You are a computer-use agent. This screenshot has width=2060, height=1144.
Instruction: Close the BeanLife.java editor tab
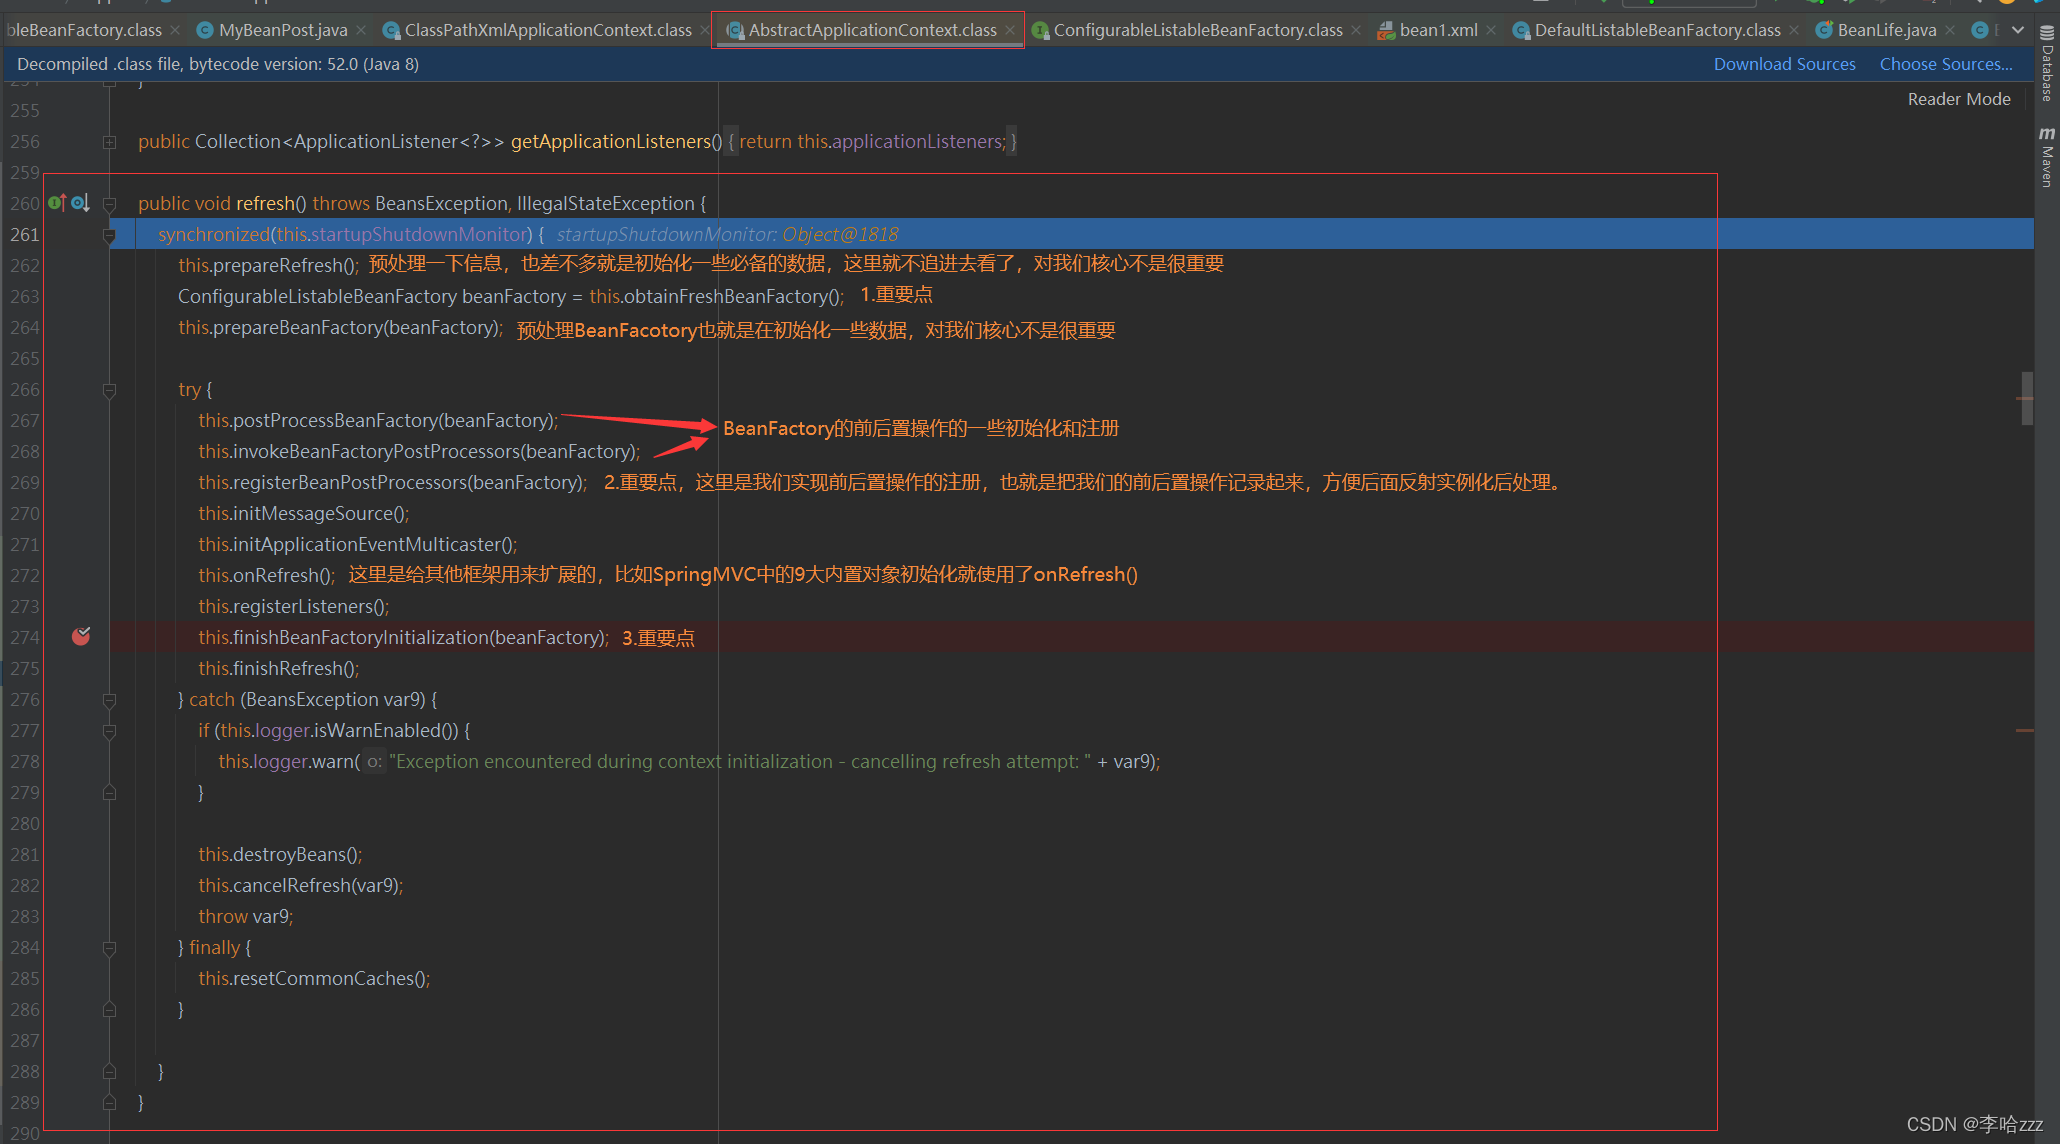tap(1950, 31)
